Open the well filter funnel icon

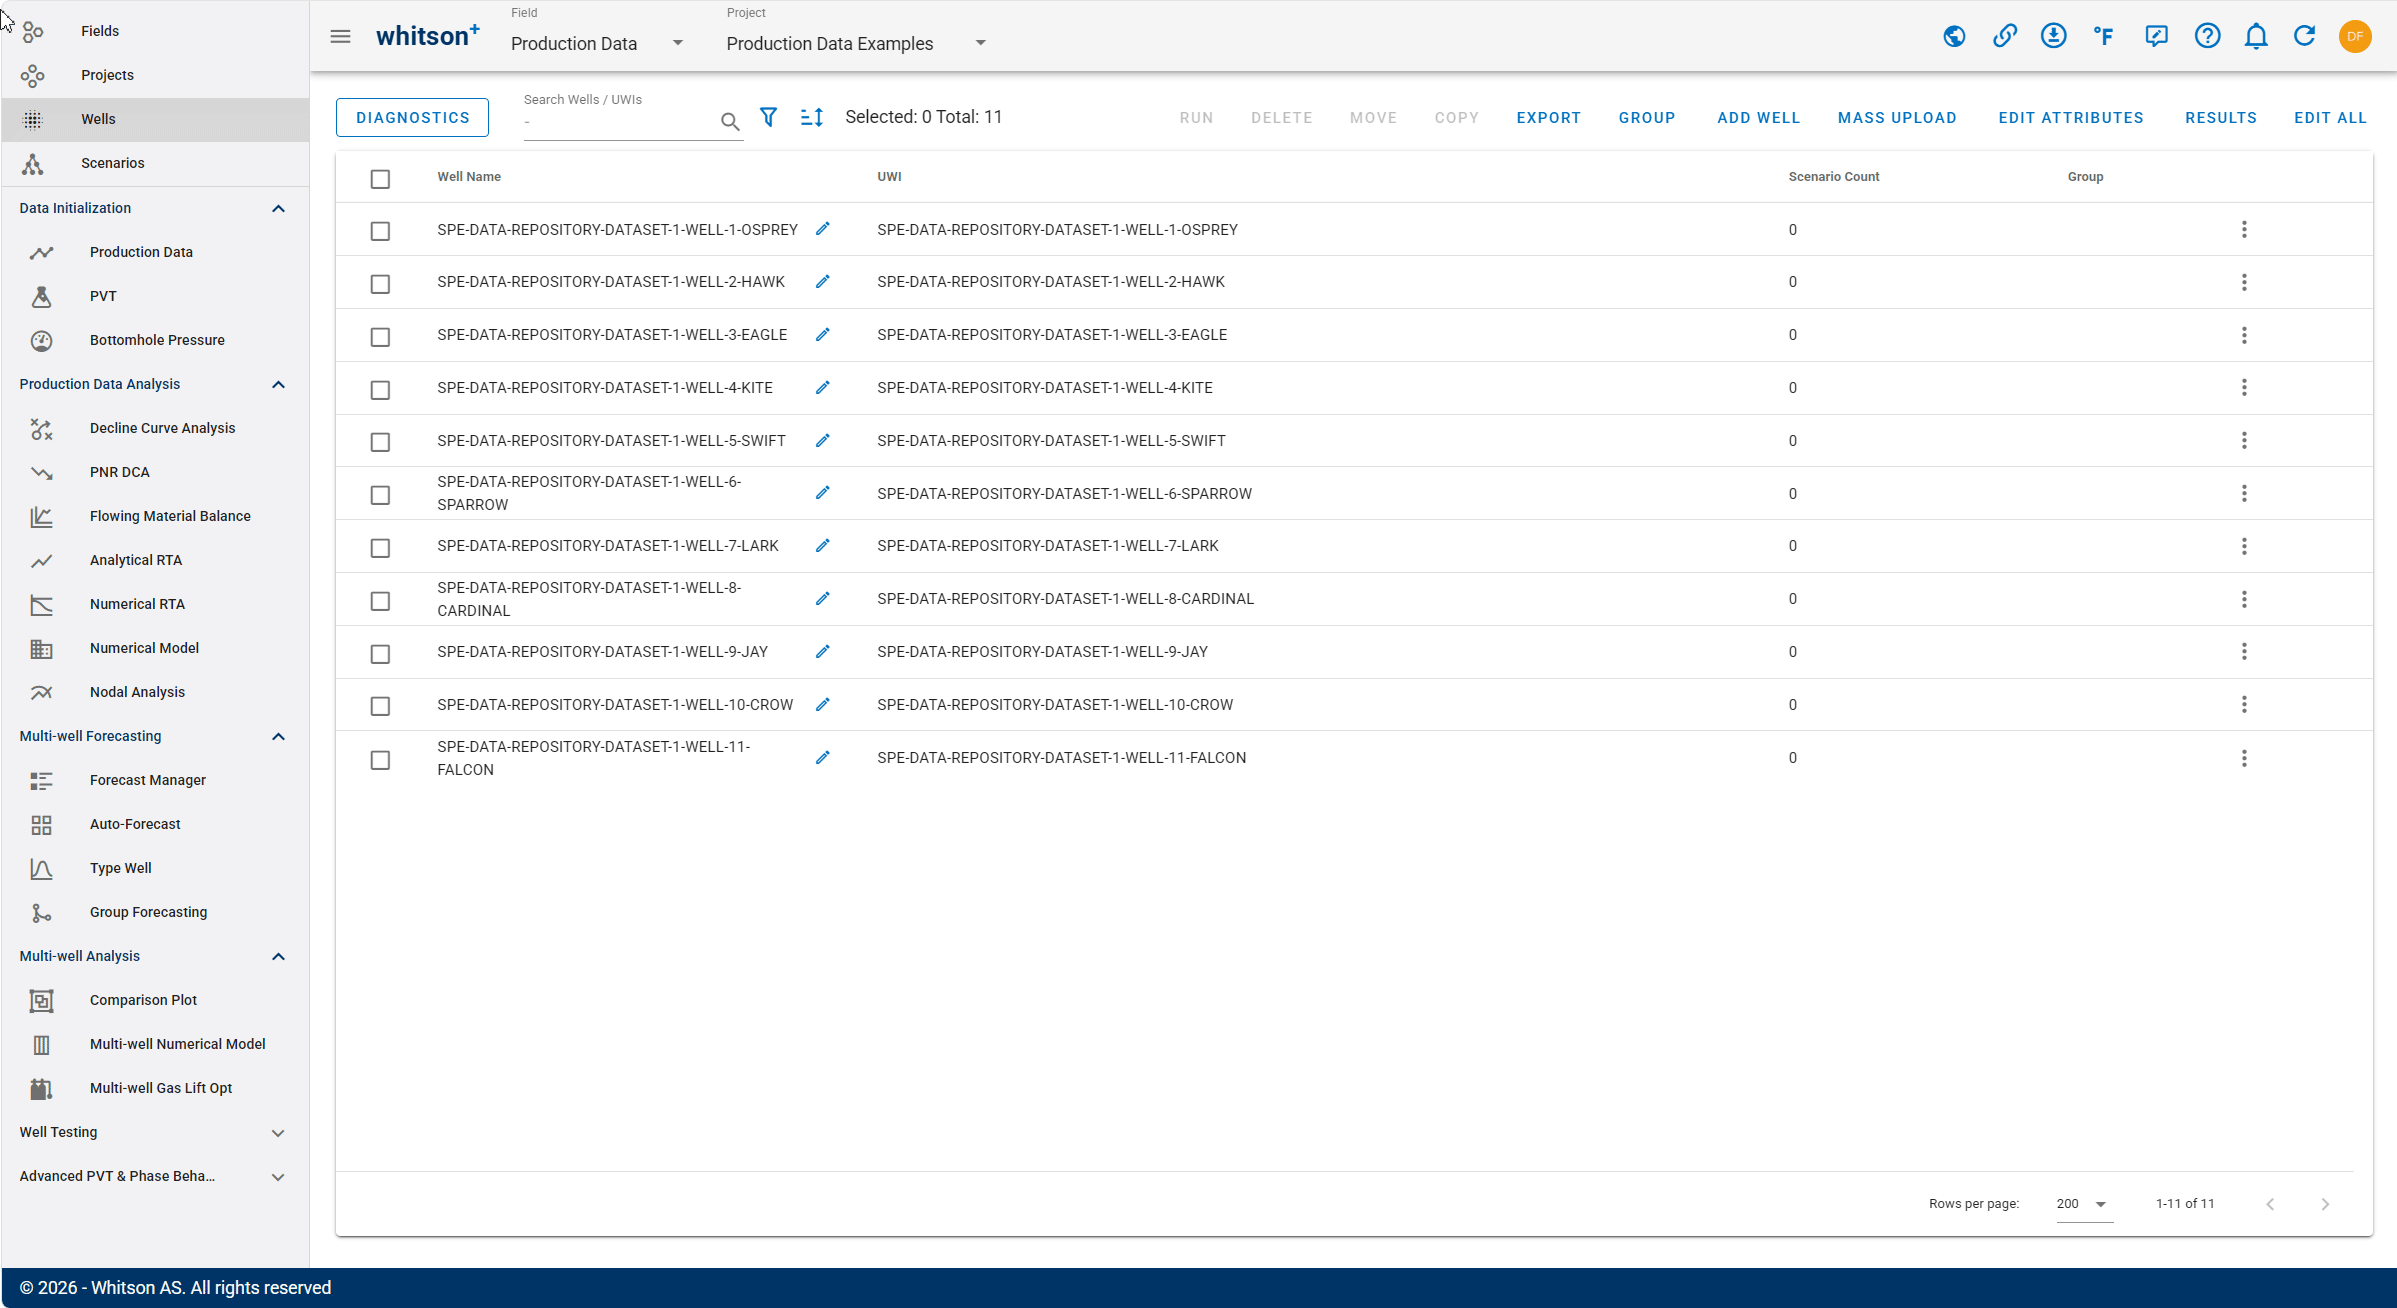pos(768,117)
